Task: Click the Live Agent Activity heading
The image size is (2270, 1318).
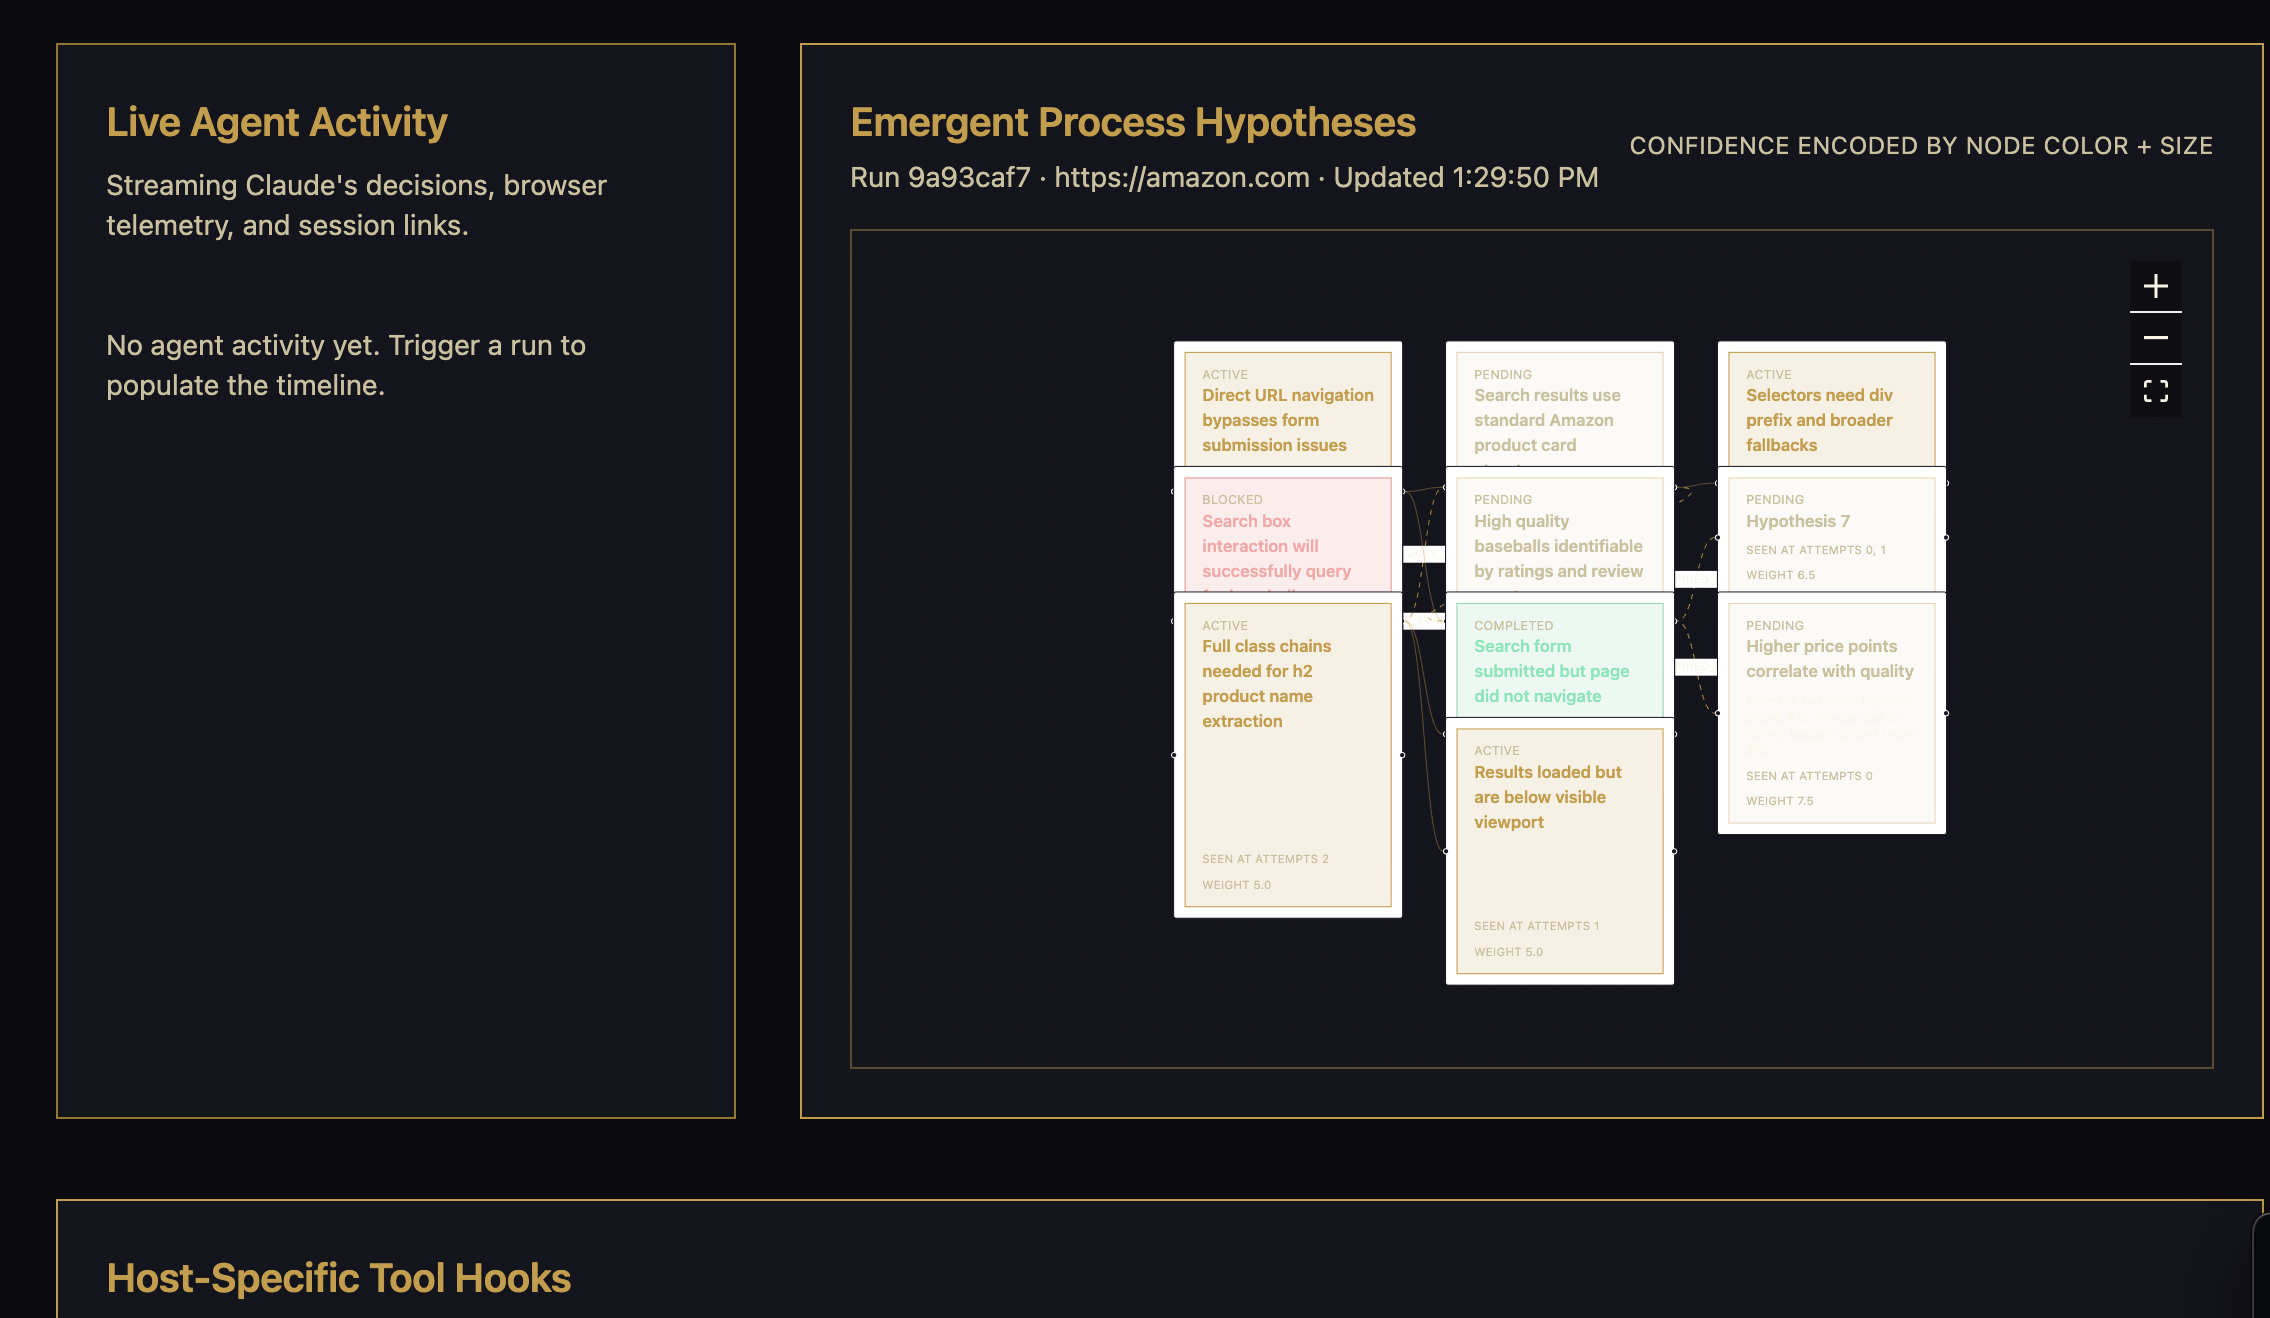Action: pos(277,122)
